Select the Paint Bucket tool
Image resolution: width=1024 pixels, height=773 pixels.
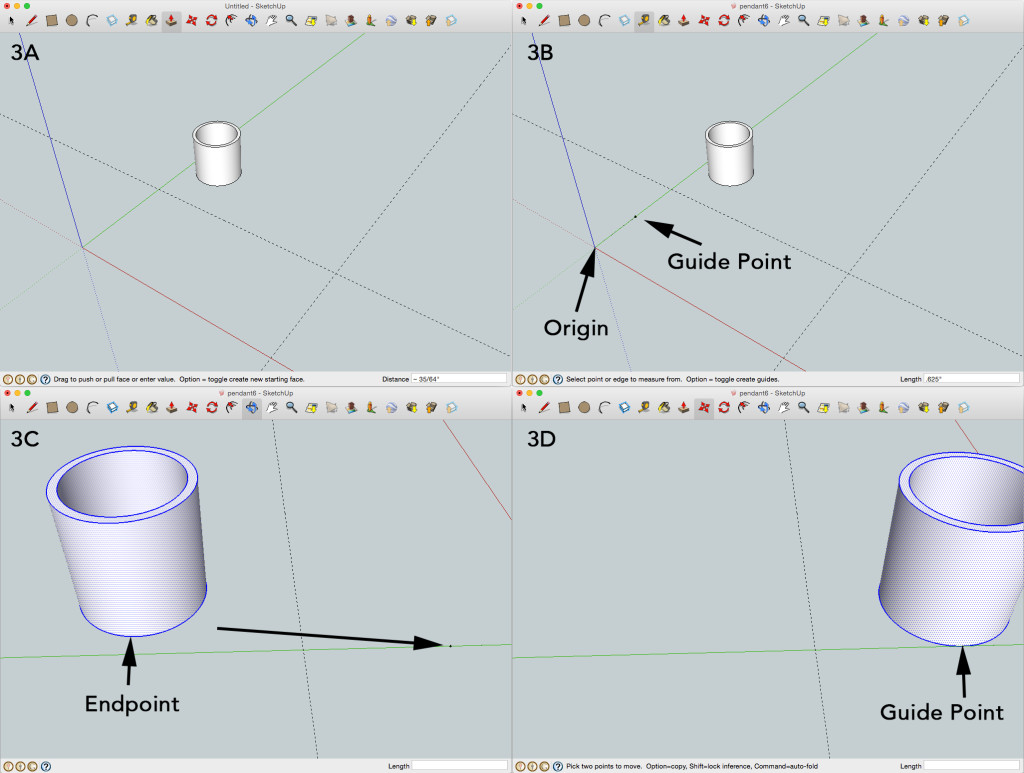[x=150, y=20]
